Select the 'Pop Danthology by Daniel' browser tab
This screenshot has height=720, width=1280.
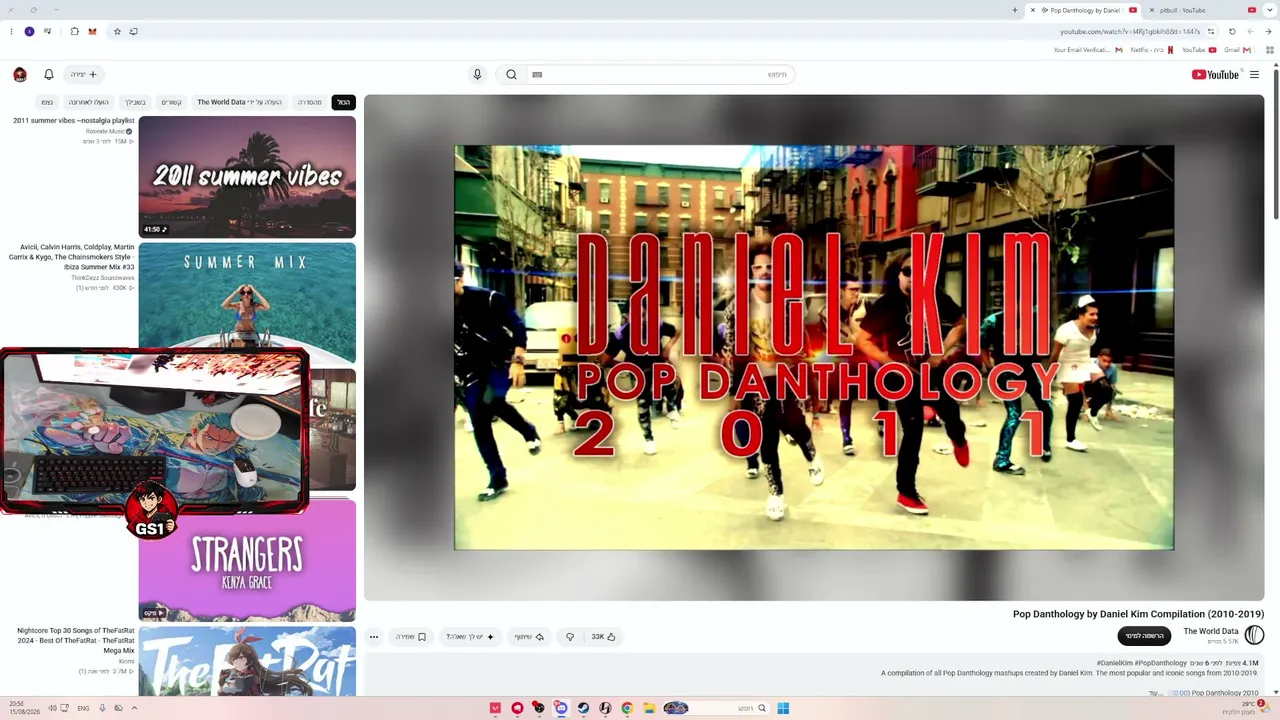click(x=1083, y=10)
